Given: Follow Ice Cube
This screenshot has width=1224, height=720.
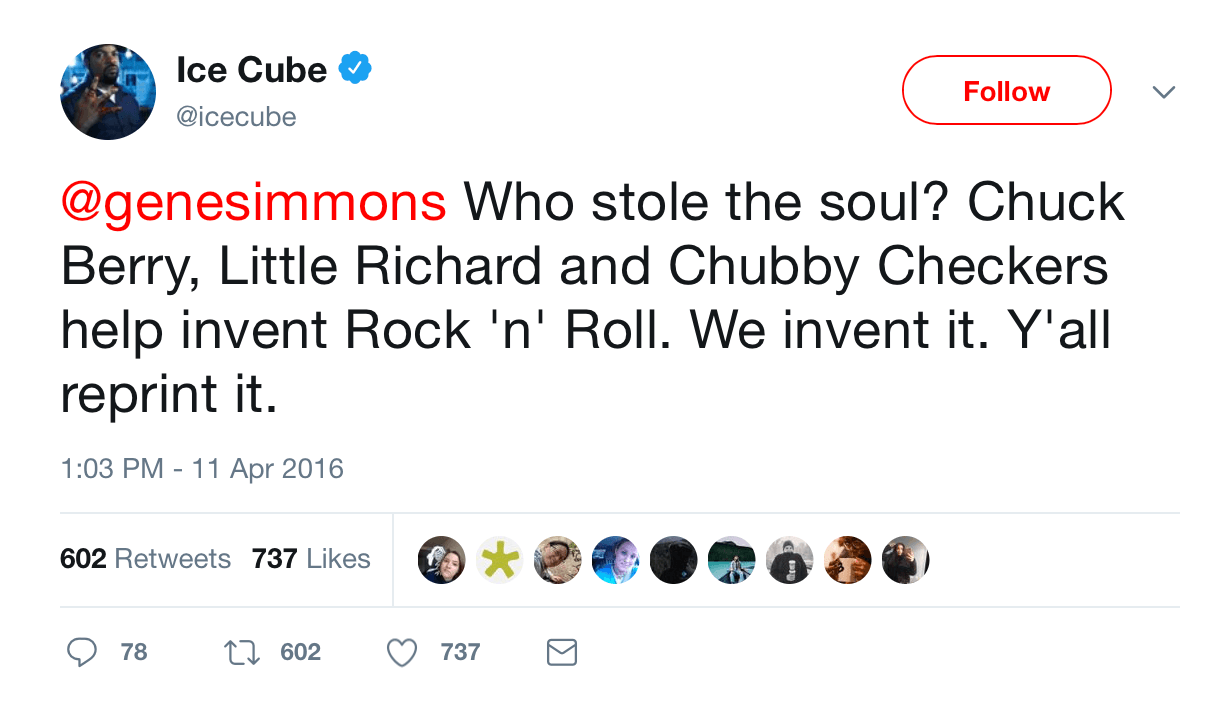Looking at the screenshot, I should pyautogui.click(x=1007, y=91).
